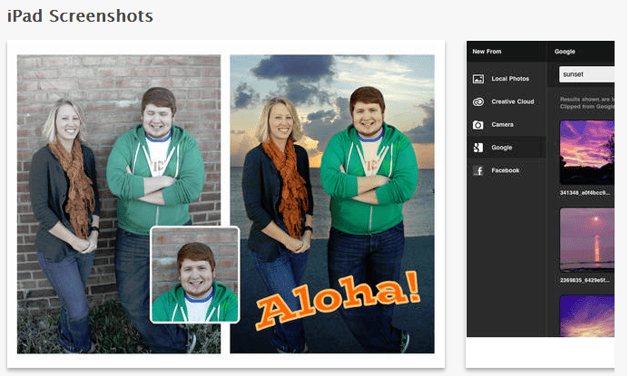The image size is (630, 376).
Task: Click the caption starting with 341348
Action: (585, 193)
